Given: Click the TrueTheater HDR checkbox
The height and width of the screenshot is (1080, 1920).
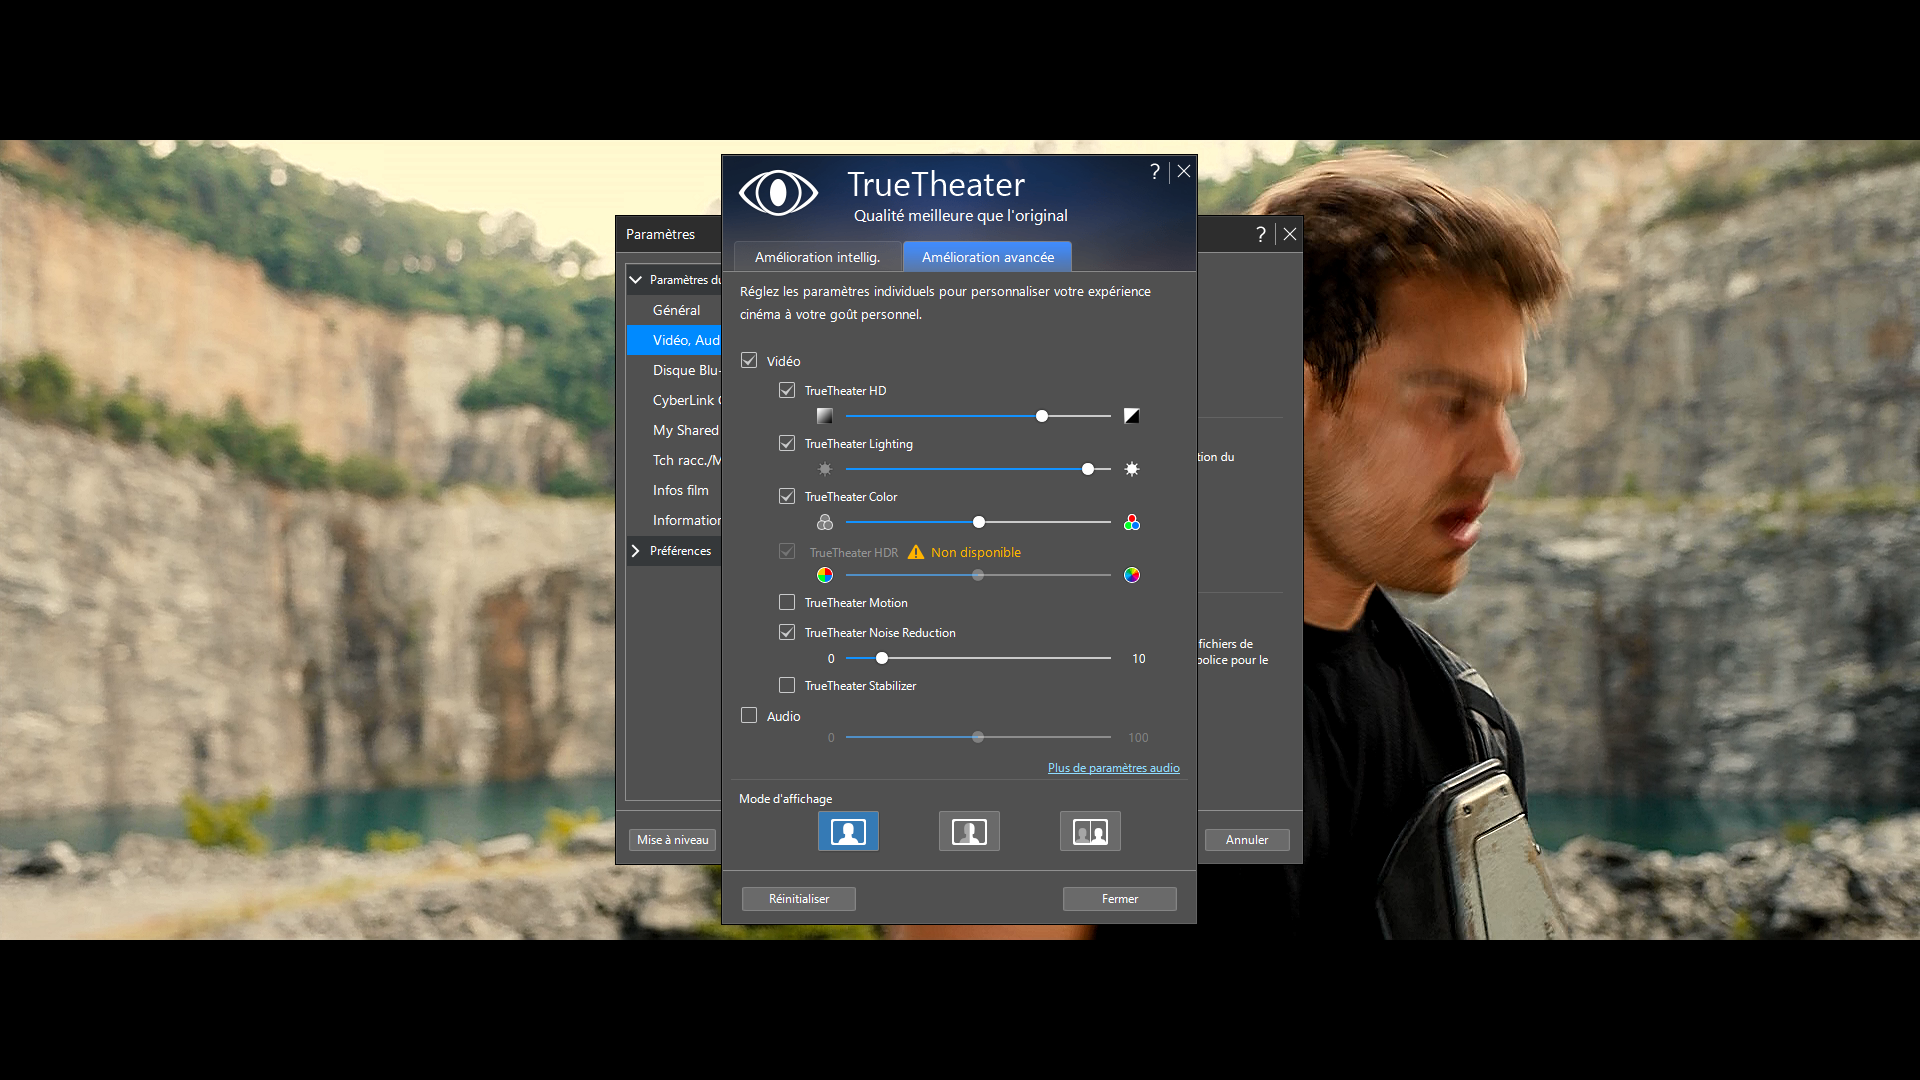Looking at the screenshot, I should pos(787,551).
